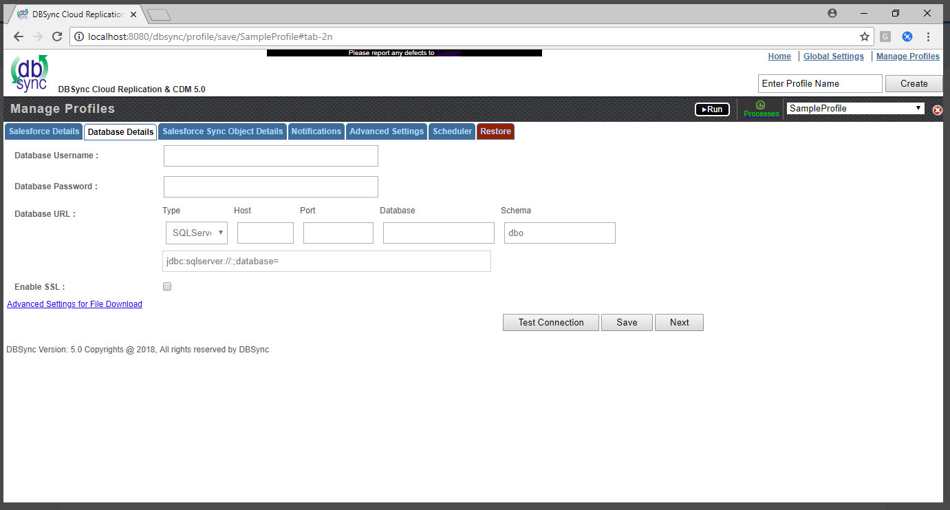Open the Salesforce Sync Object Details tab

(222, 131)
